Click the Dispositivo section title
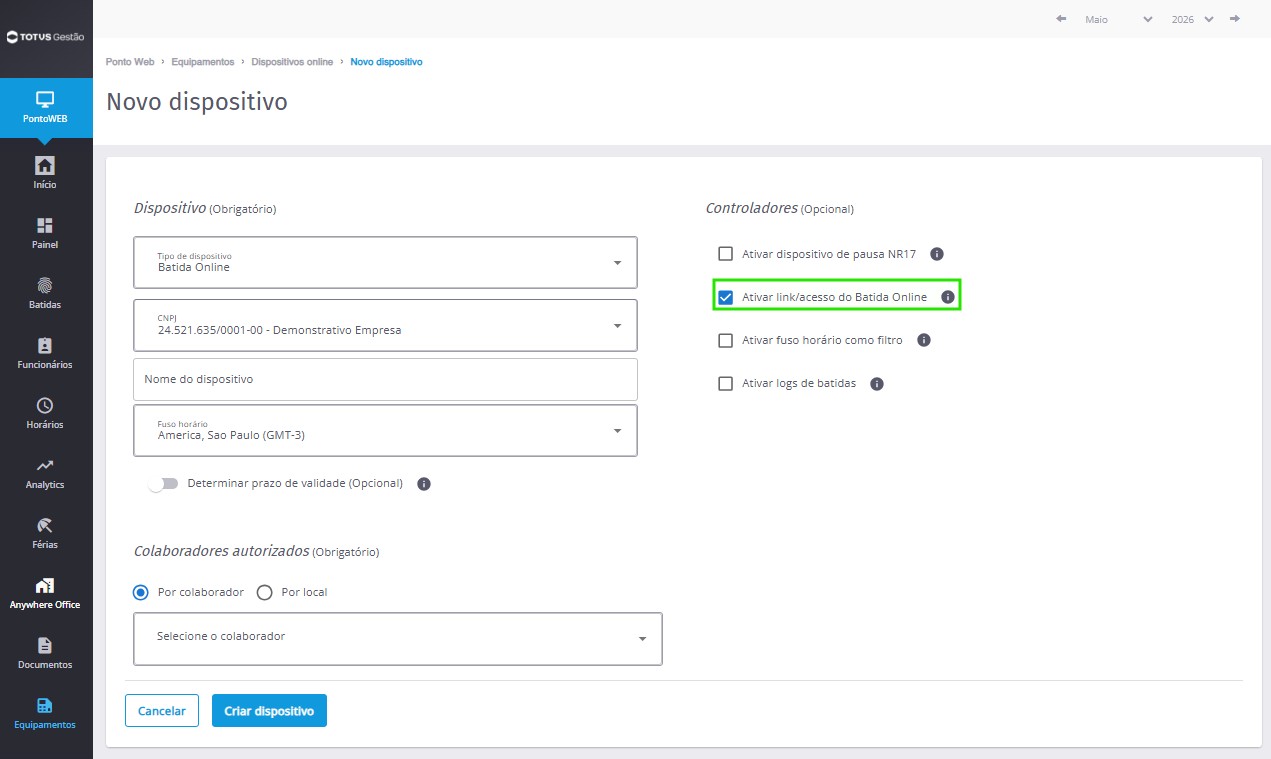The height and width of the screenshot is (759, 1271). click(x=170, y=208)
